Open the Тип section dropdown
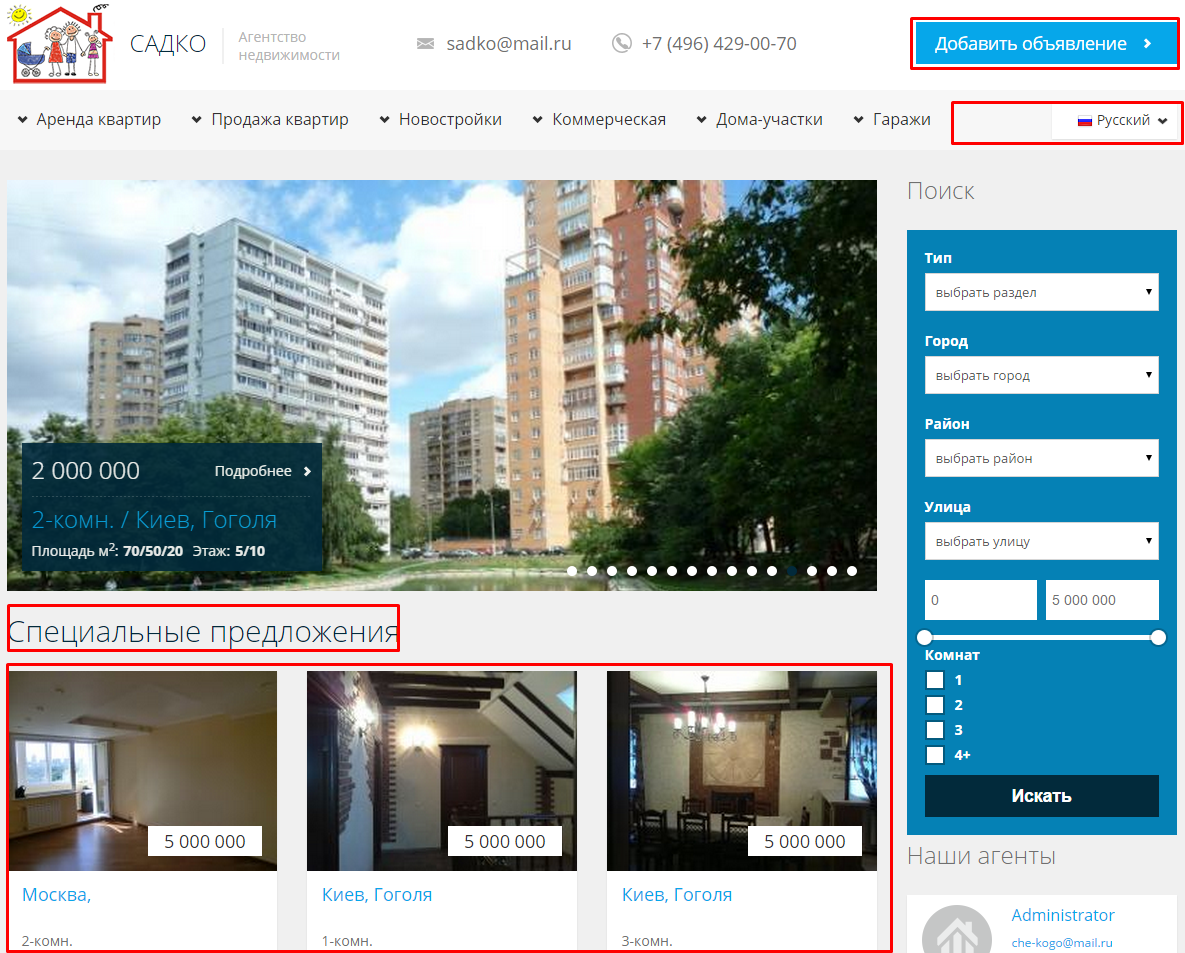The width and height of the screenshot is (1185, 953). 1041,292
